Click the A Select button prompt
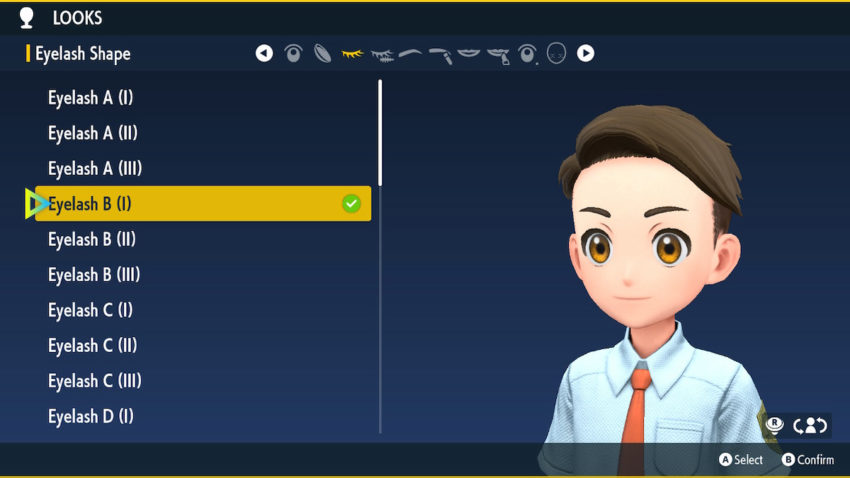Image resolution: width=850 pixels, height=478 pixels. [x=741, y=460]
